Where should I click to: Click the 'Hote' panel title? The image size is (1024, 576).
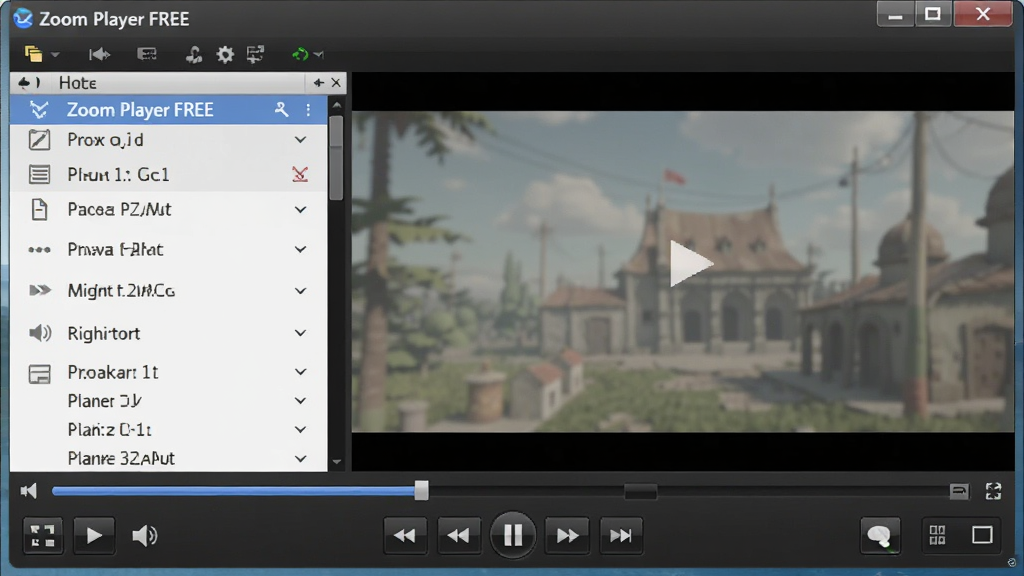[78, 83]
